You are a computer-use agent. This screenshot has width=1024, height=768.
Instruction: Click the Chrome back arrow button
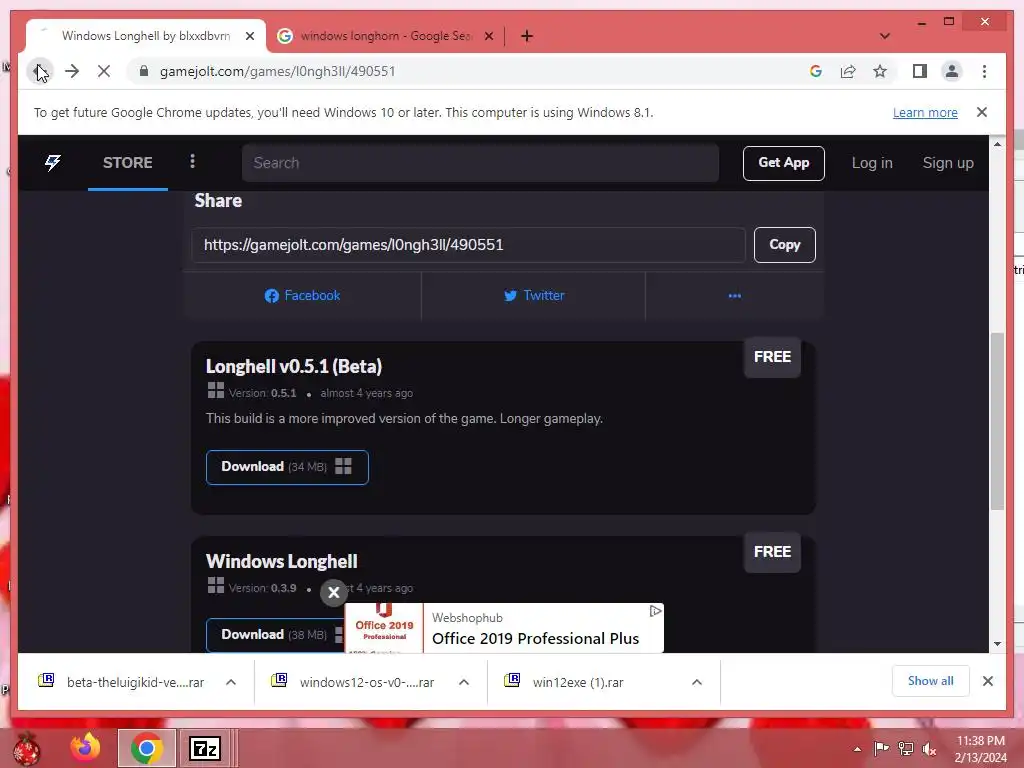click(40, 71)
